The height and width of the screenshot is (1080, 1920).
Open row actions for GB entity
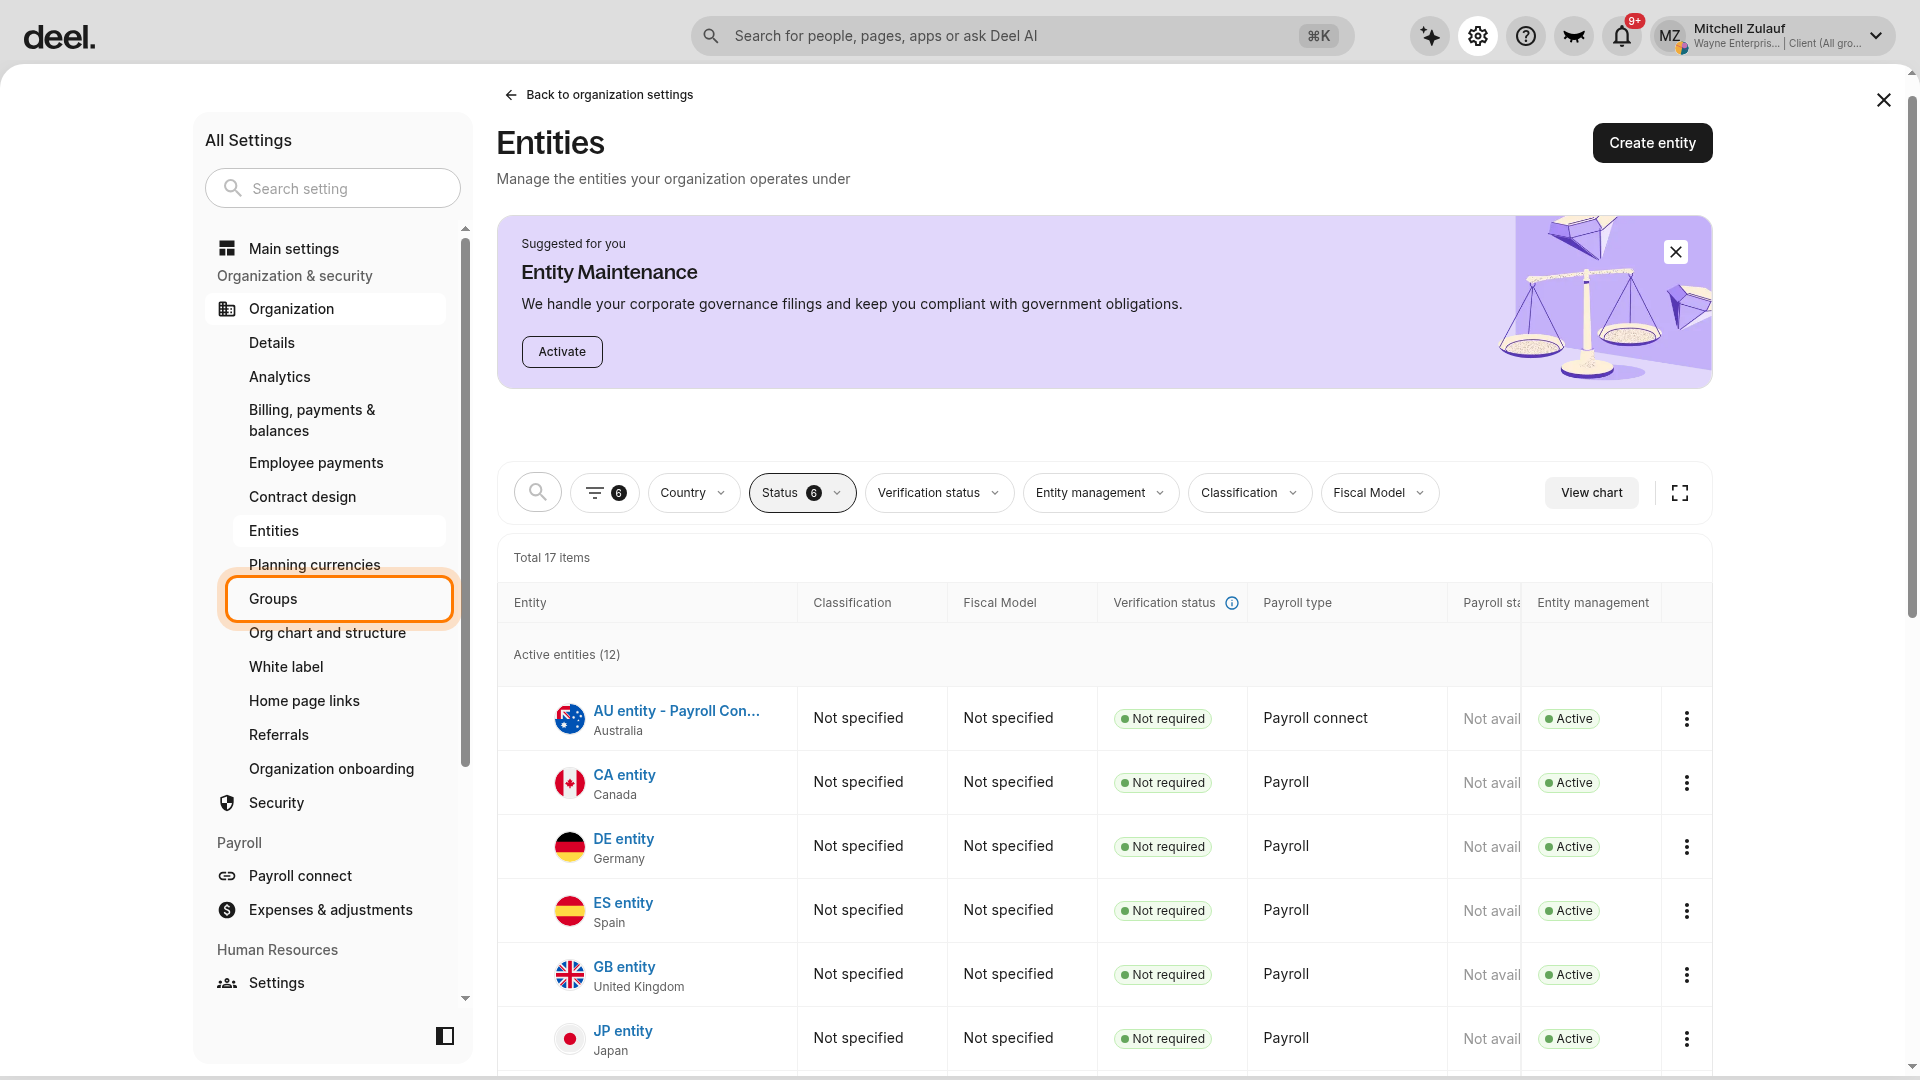(x=1687, y=975)
